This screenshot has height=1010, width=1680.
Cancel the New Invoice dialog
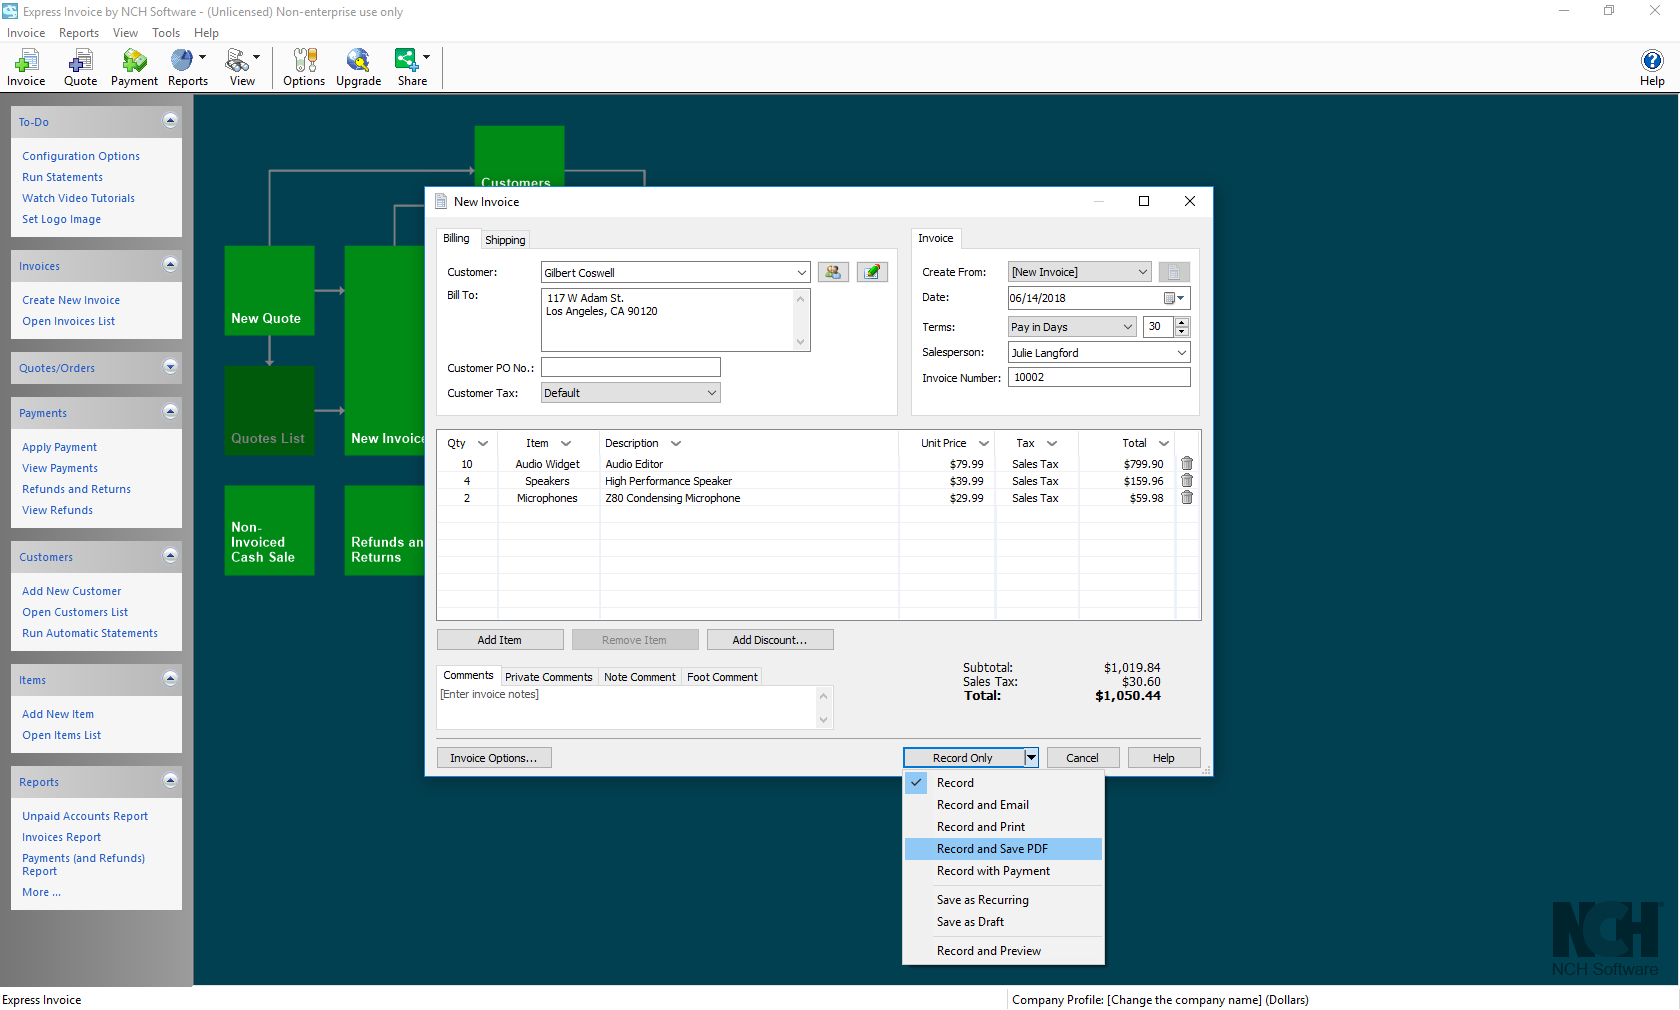pyautogui.click(x=1082, y=758)
